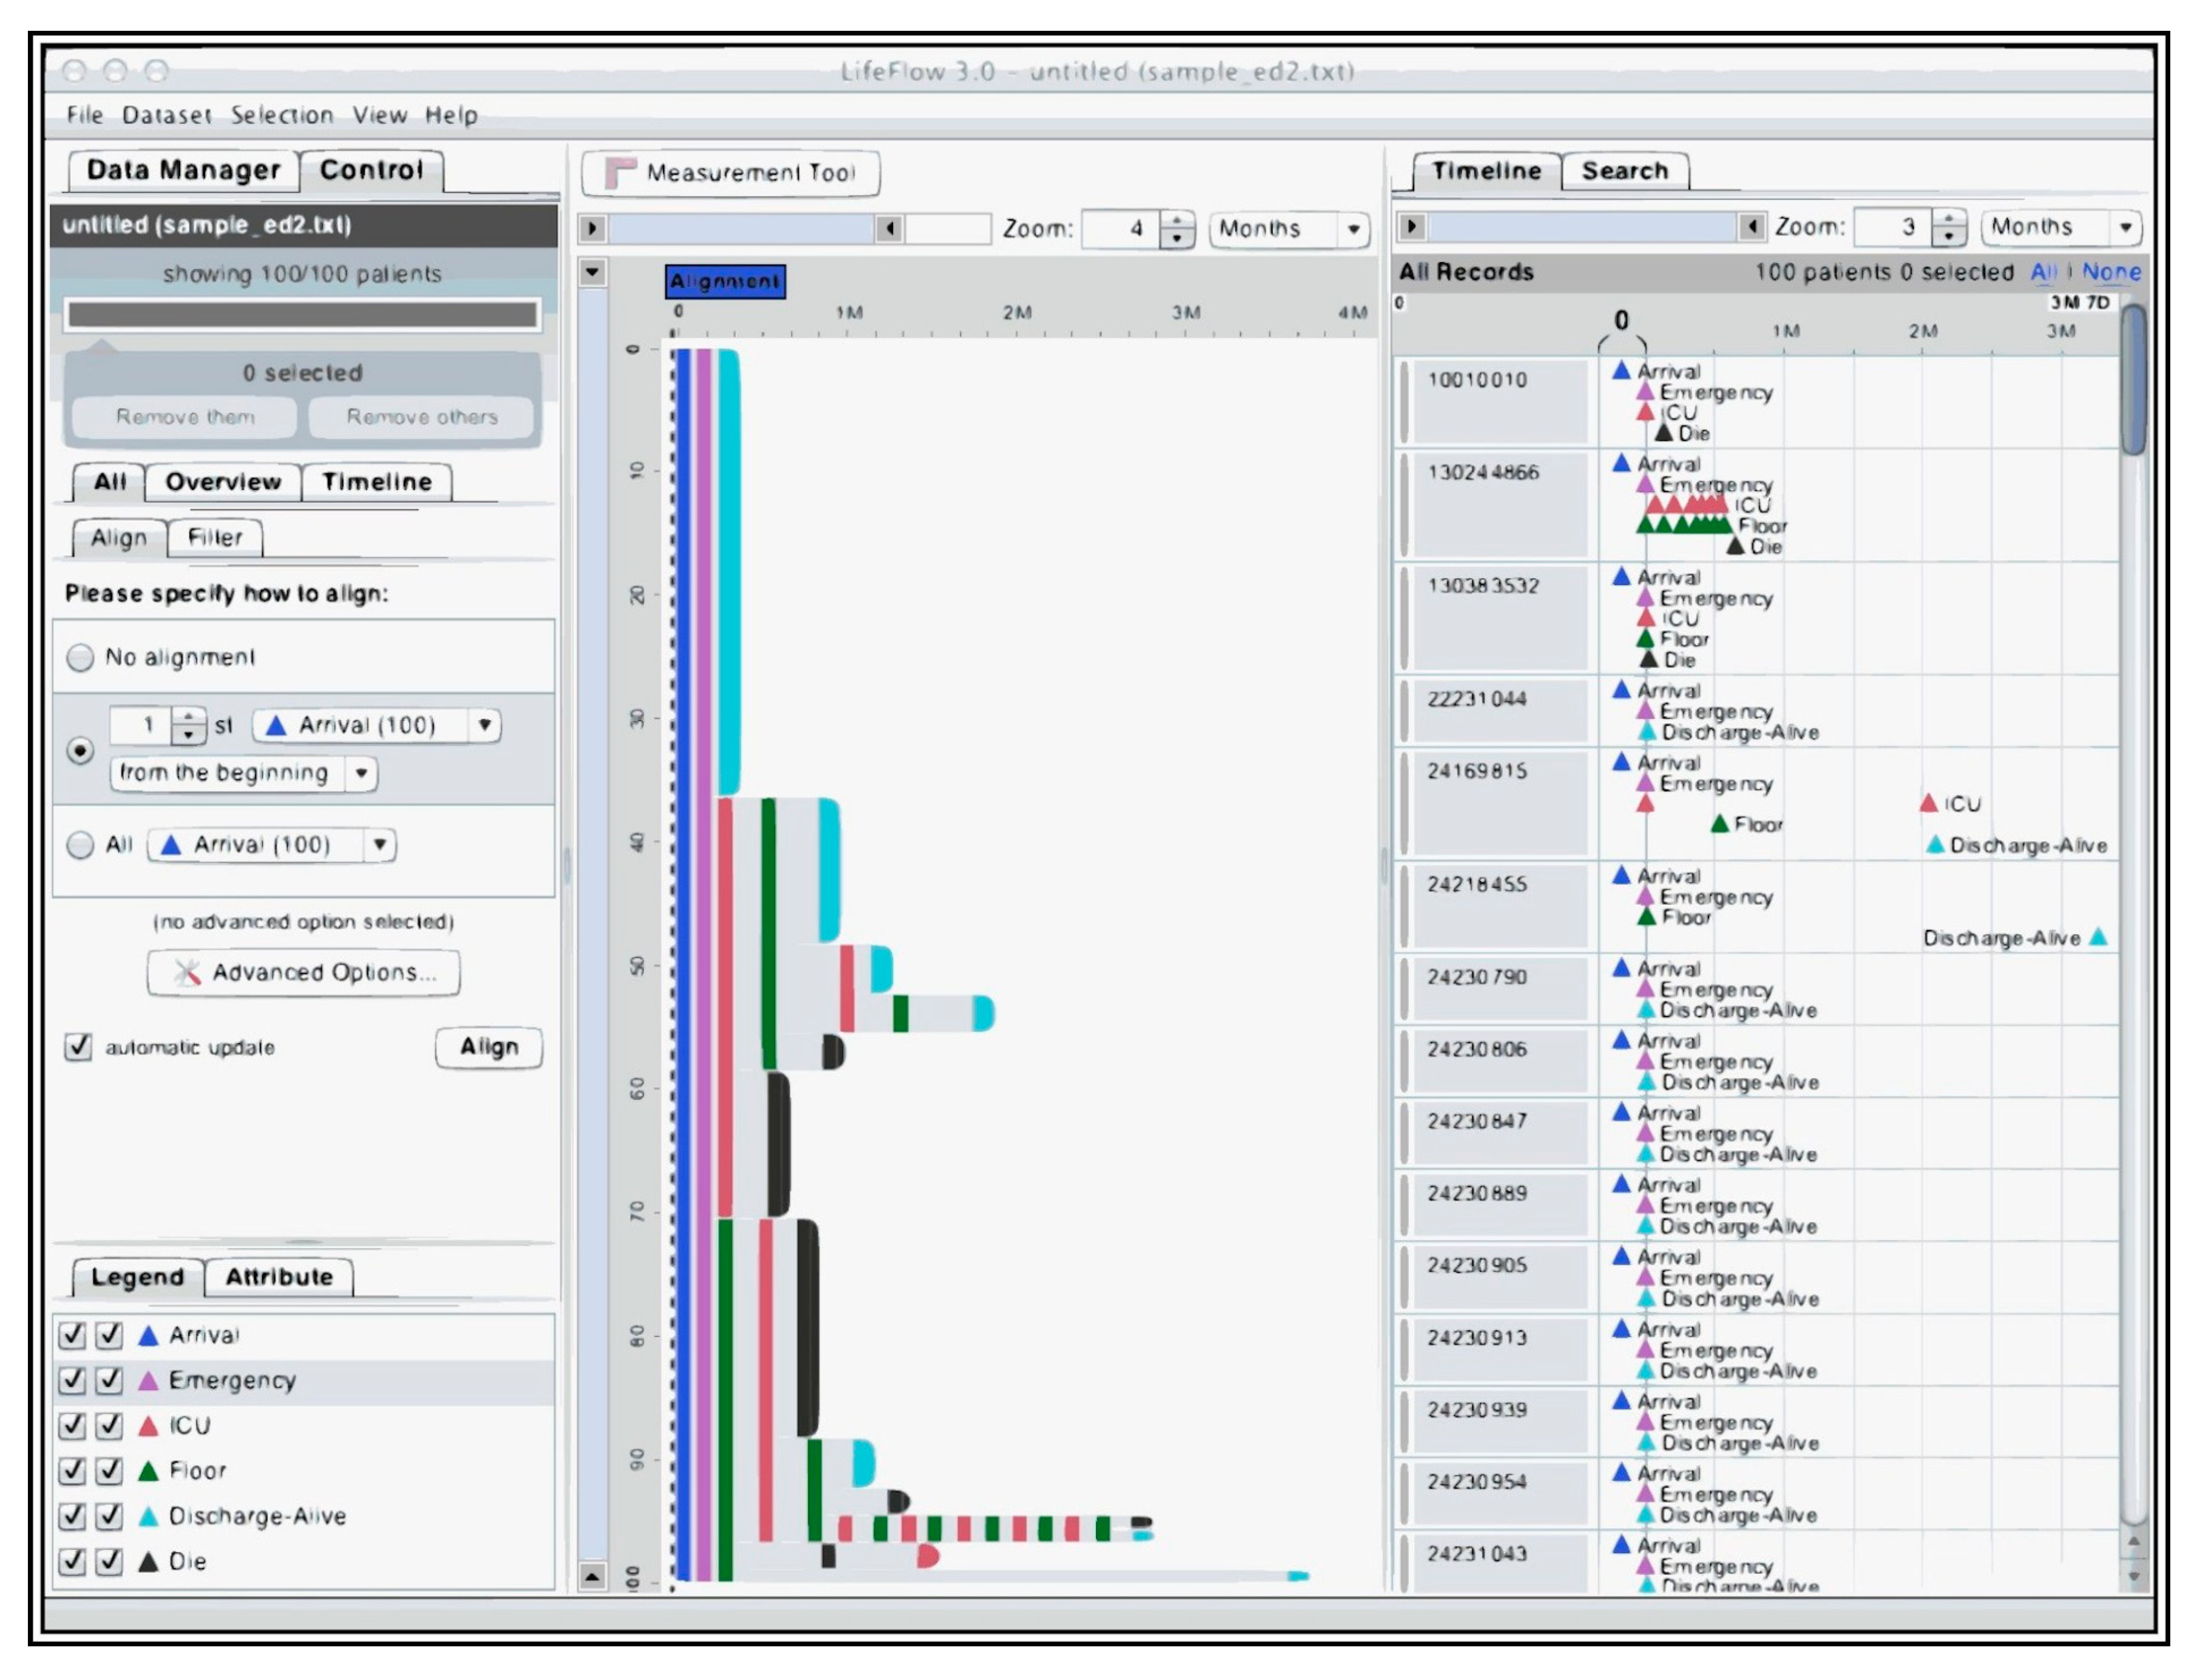The image size is (2197, 1680).
Task: Open the Dataset menu
Action: pyautogui.click(x=166, y=115)
